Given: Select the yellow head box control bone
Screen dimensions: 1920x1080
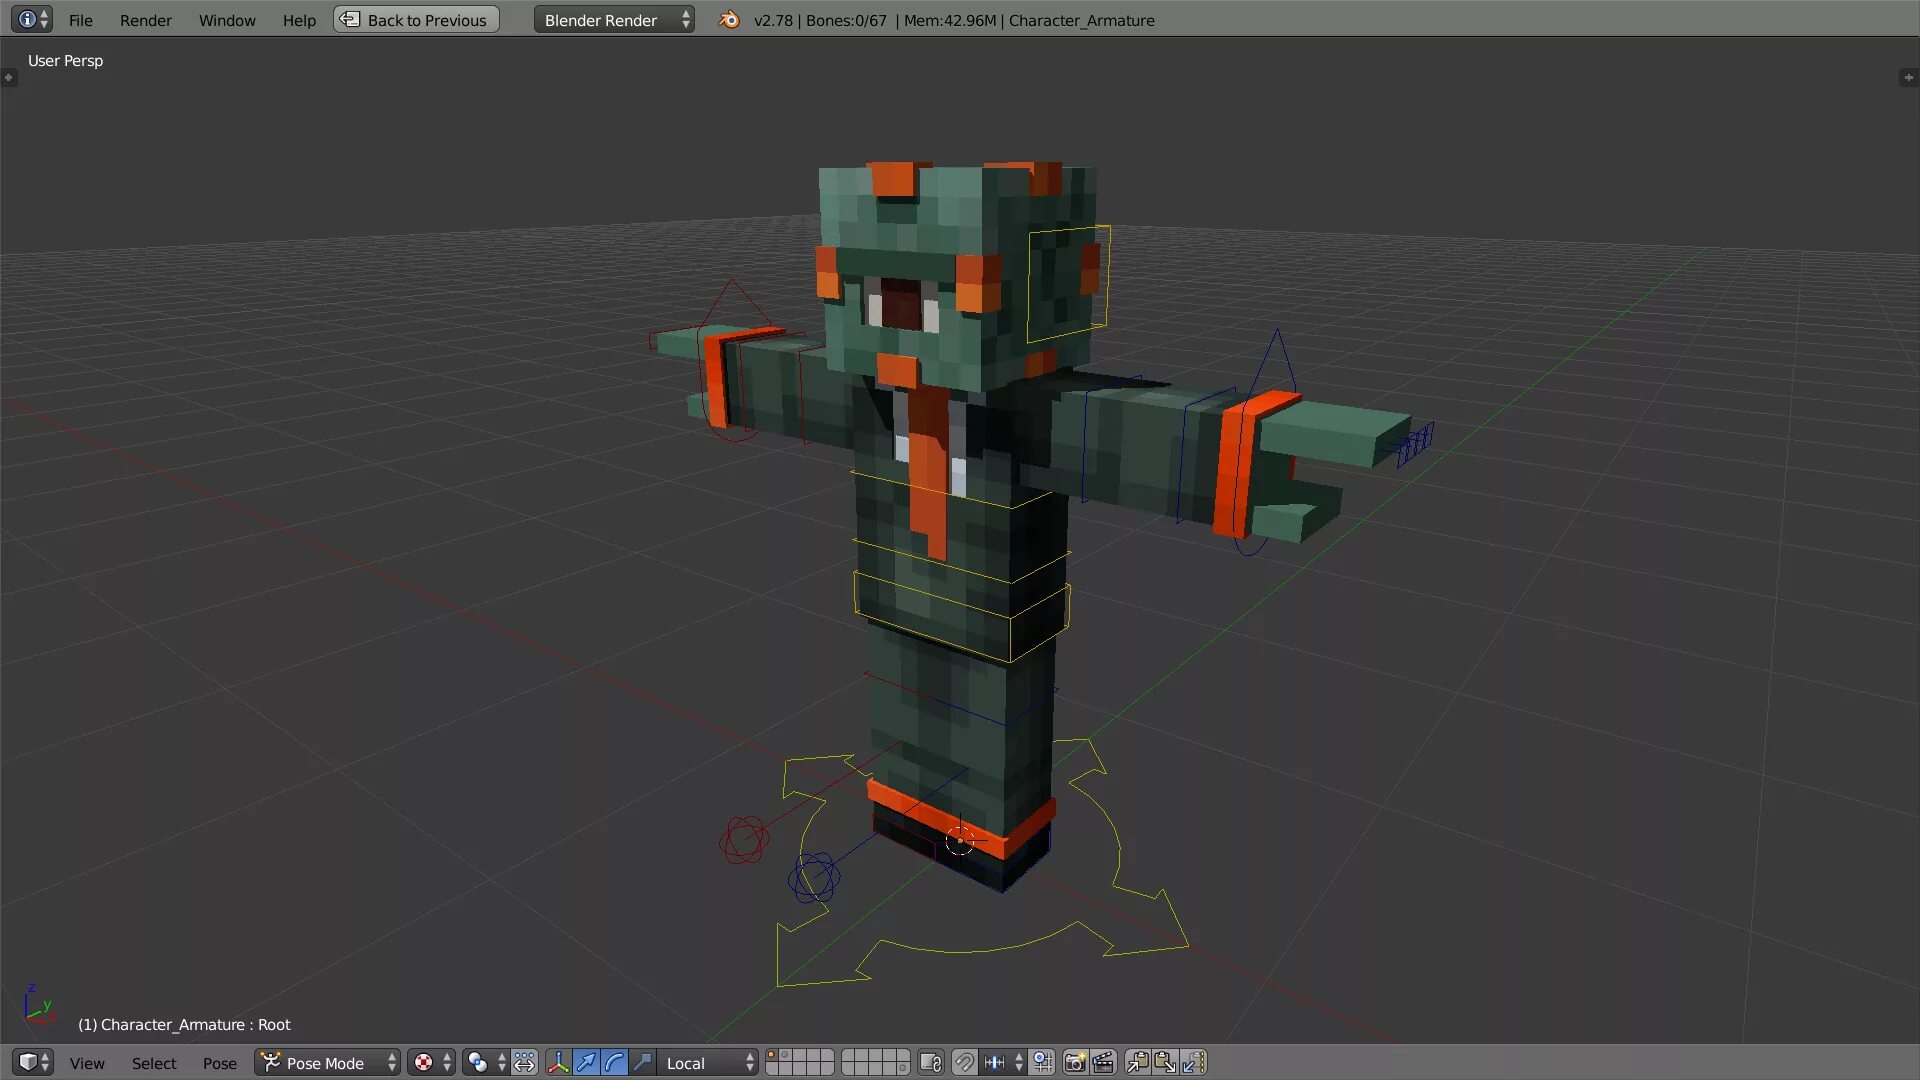Looking at the screenshot, I should [1068, 283].
